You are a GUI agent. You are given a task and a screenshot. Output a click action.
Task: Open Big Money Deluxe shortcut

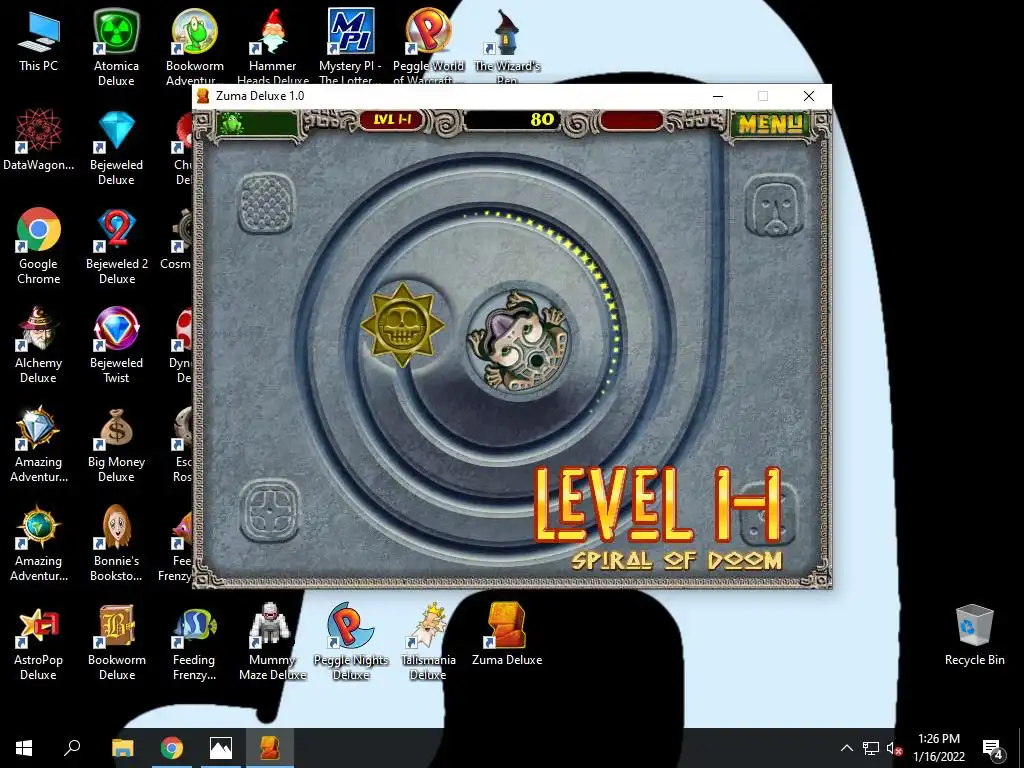116,445
